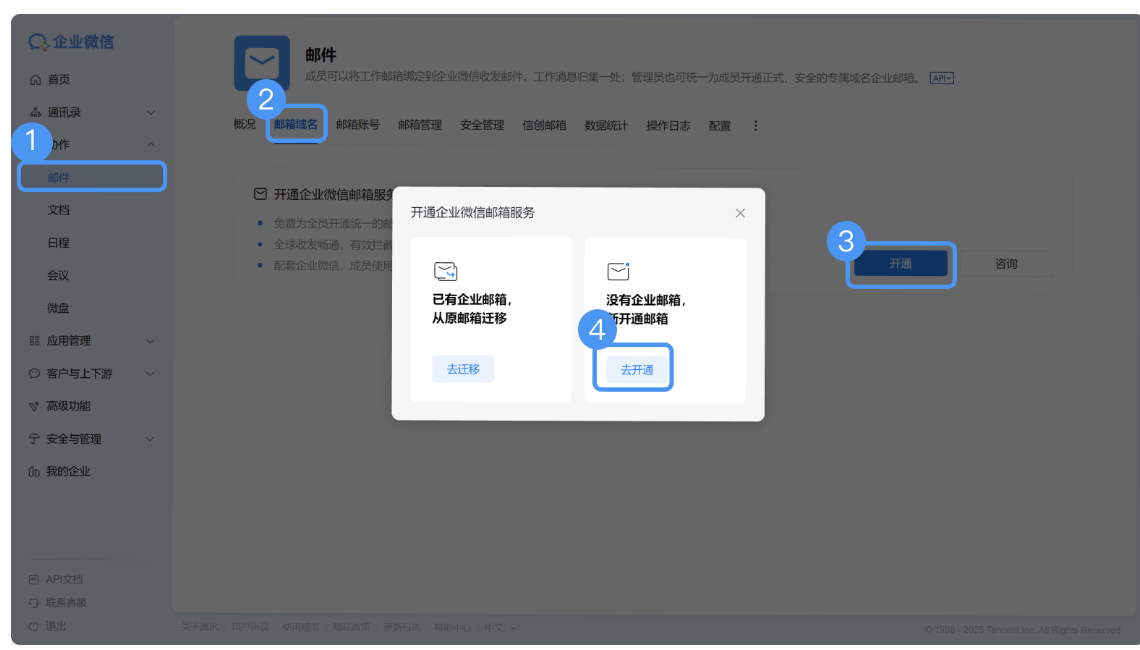Screen dimensions: 1140x650
Task: Open the API文档 link
Action: click(64, 579)
